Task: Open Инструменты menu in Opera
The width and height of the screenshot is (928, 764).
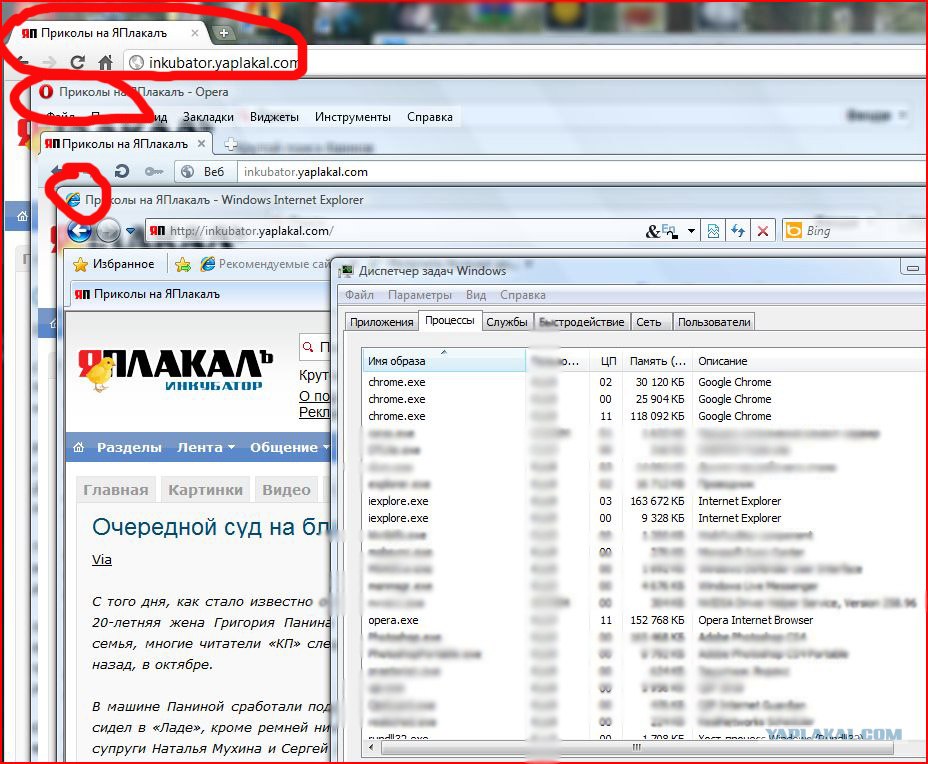Action: point(353,117)
